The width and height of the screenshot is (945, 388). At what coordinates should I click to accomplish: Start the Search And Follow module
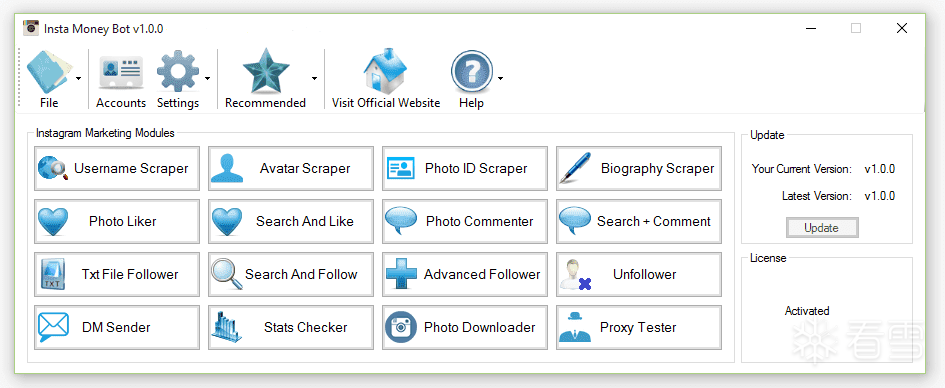(291, 275)
